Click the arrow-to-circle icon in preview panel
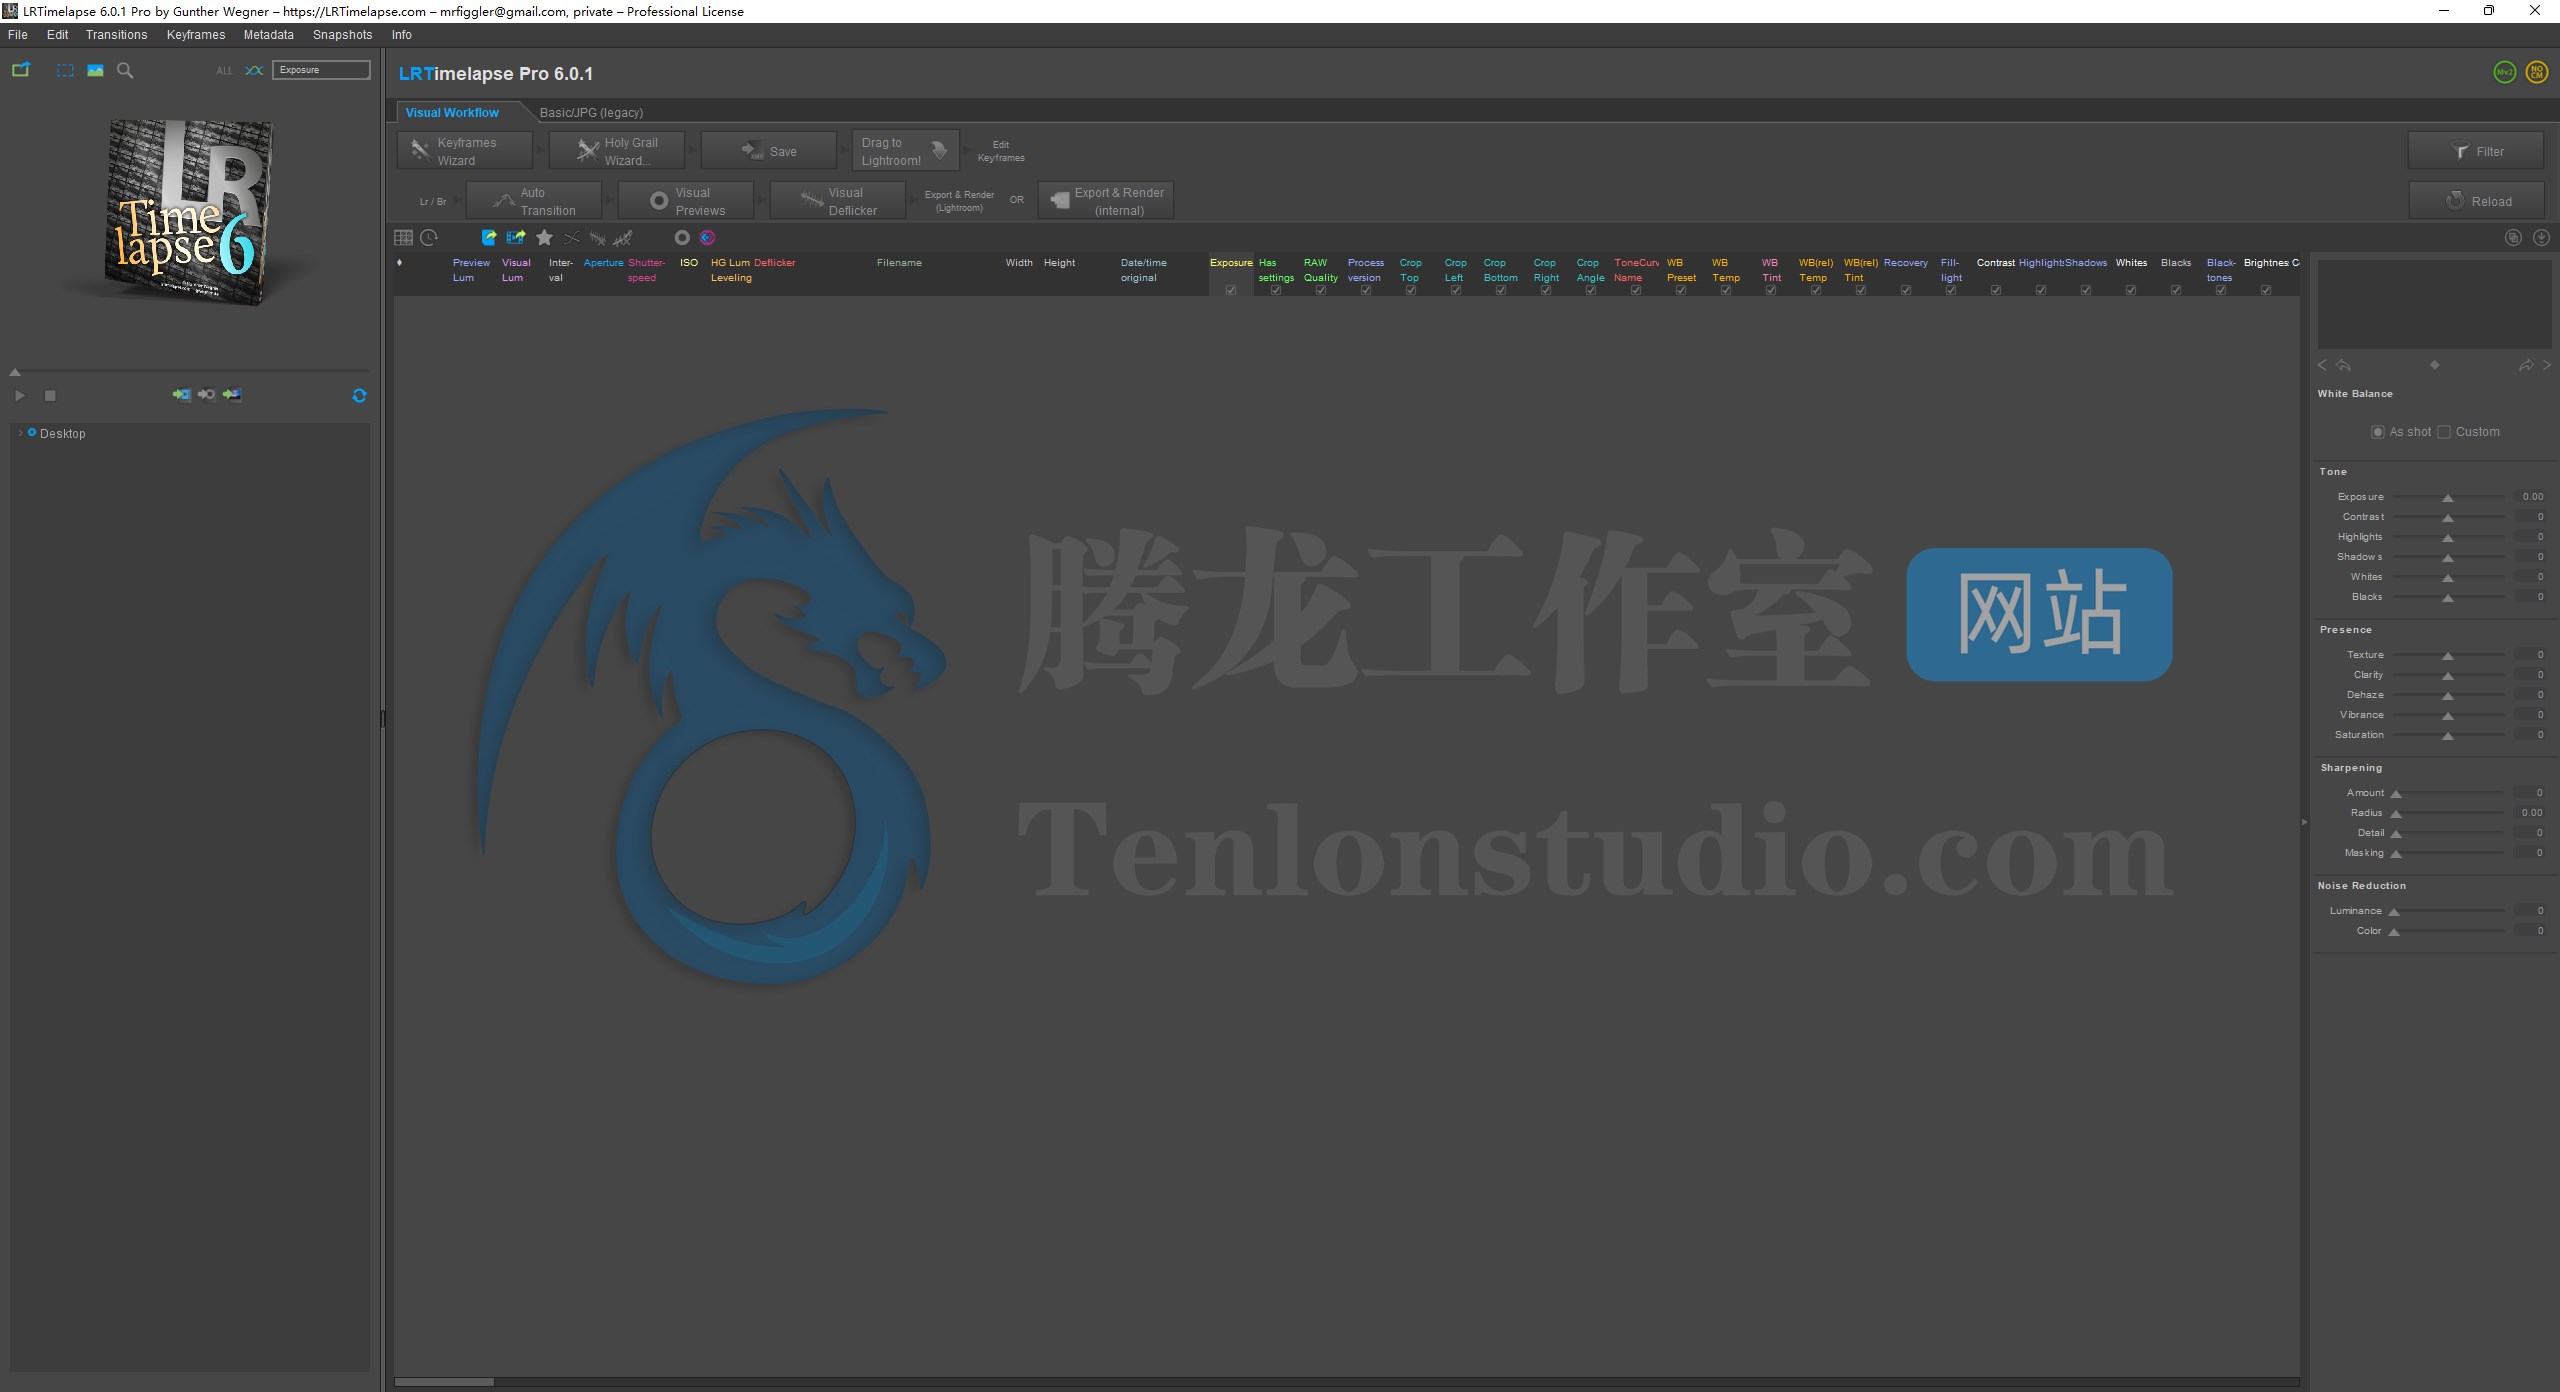The height and width of the screenshot is (1392, 2560). [206, 395]
